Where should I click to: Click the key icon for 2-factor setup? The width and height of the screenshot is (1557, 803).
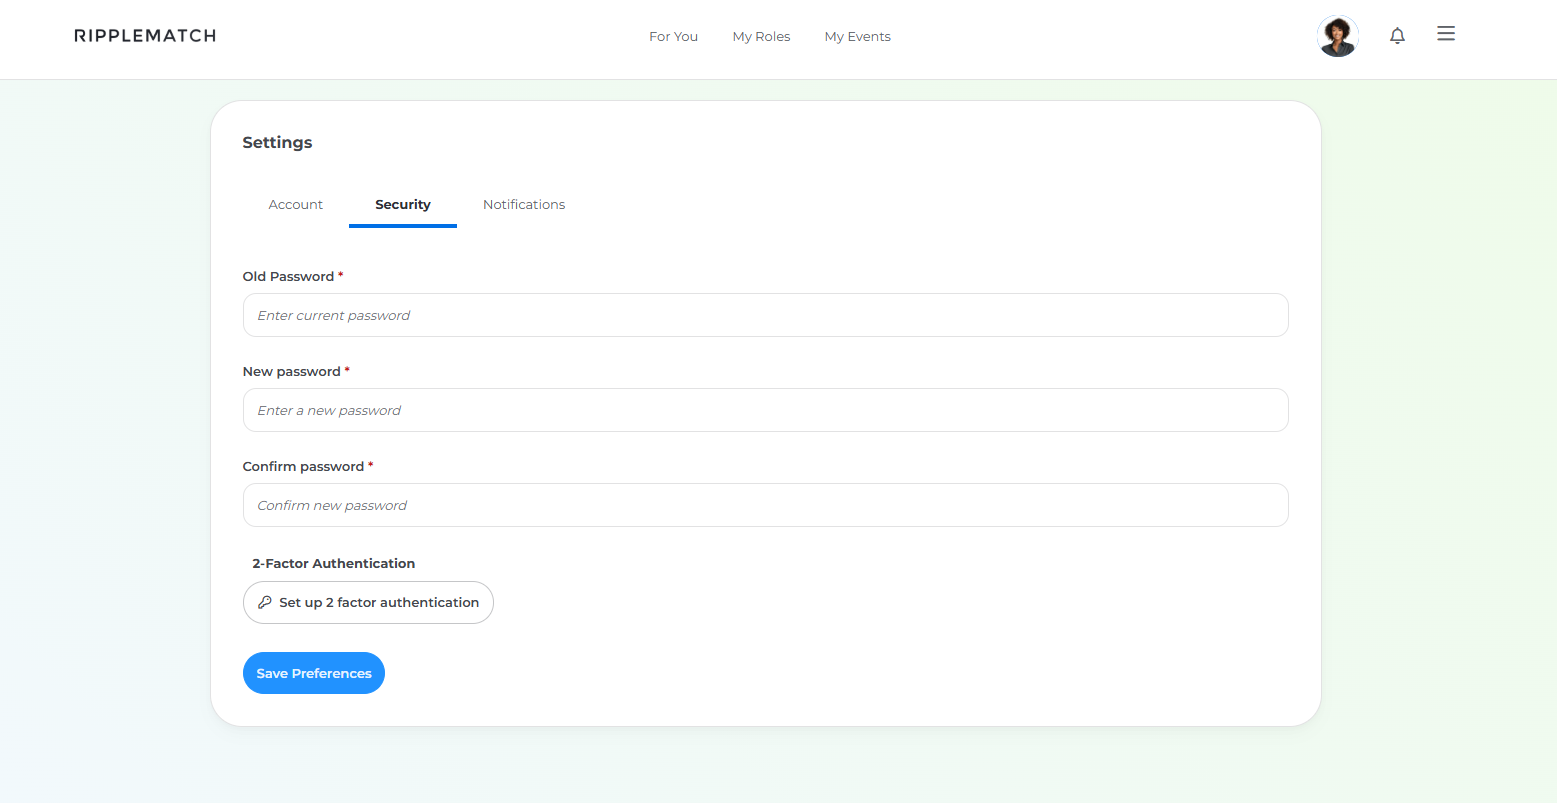(265, 603)
